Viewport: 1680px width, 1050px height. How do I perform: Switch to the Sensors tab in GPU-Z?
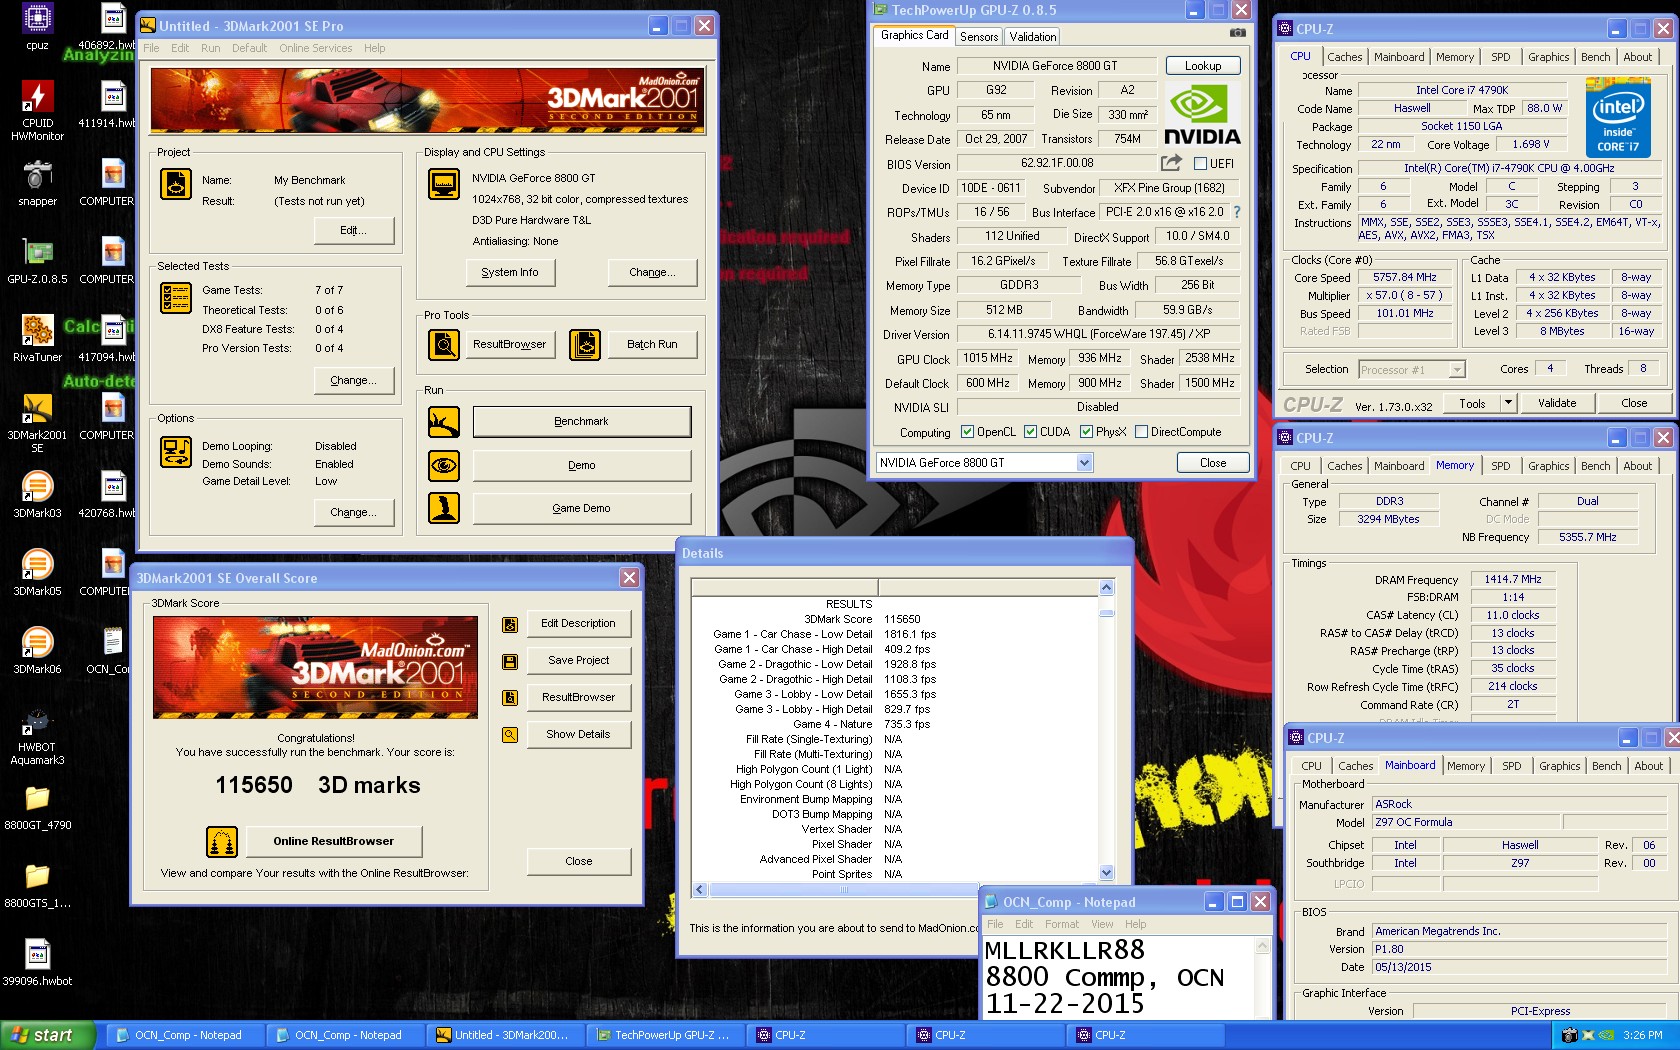(x=979, y=36)
